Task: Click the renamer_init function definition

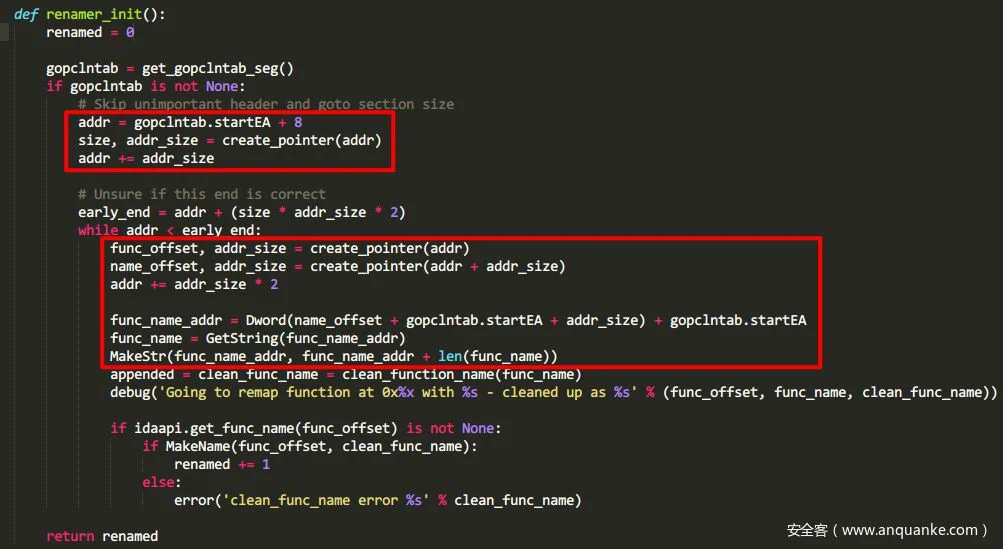Action: (90, 14)
